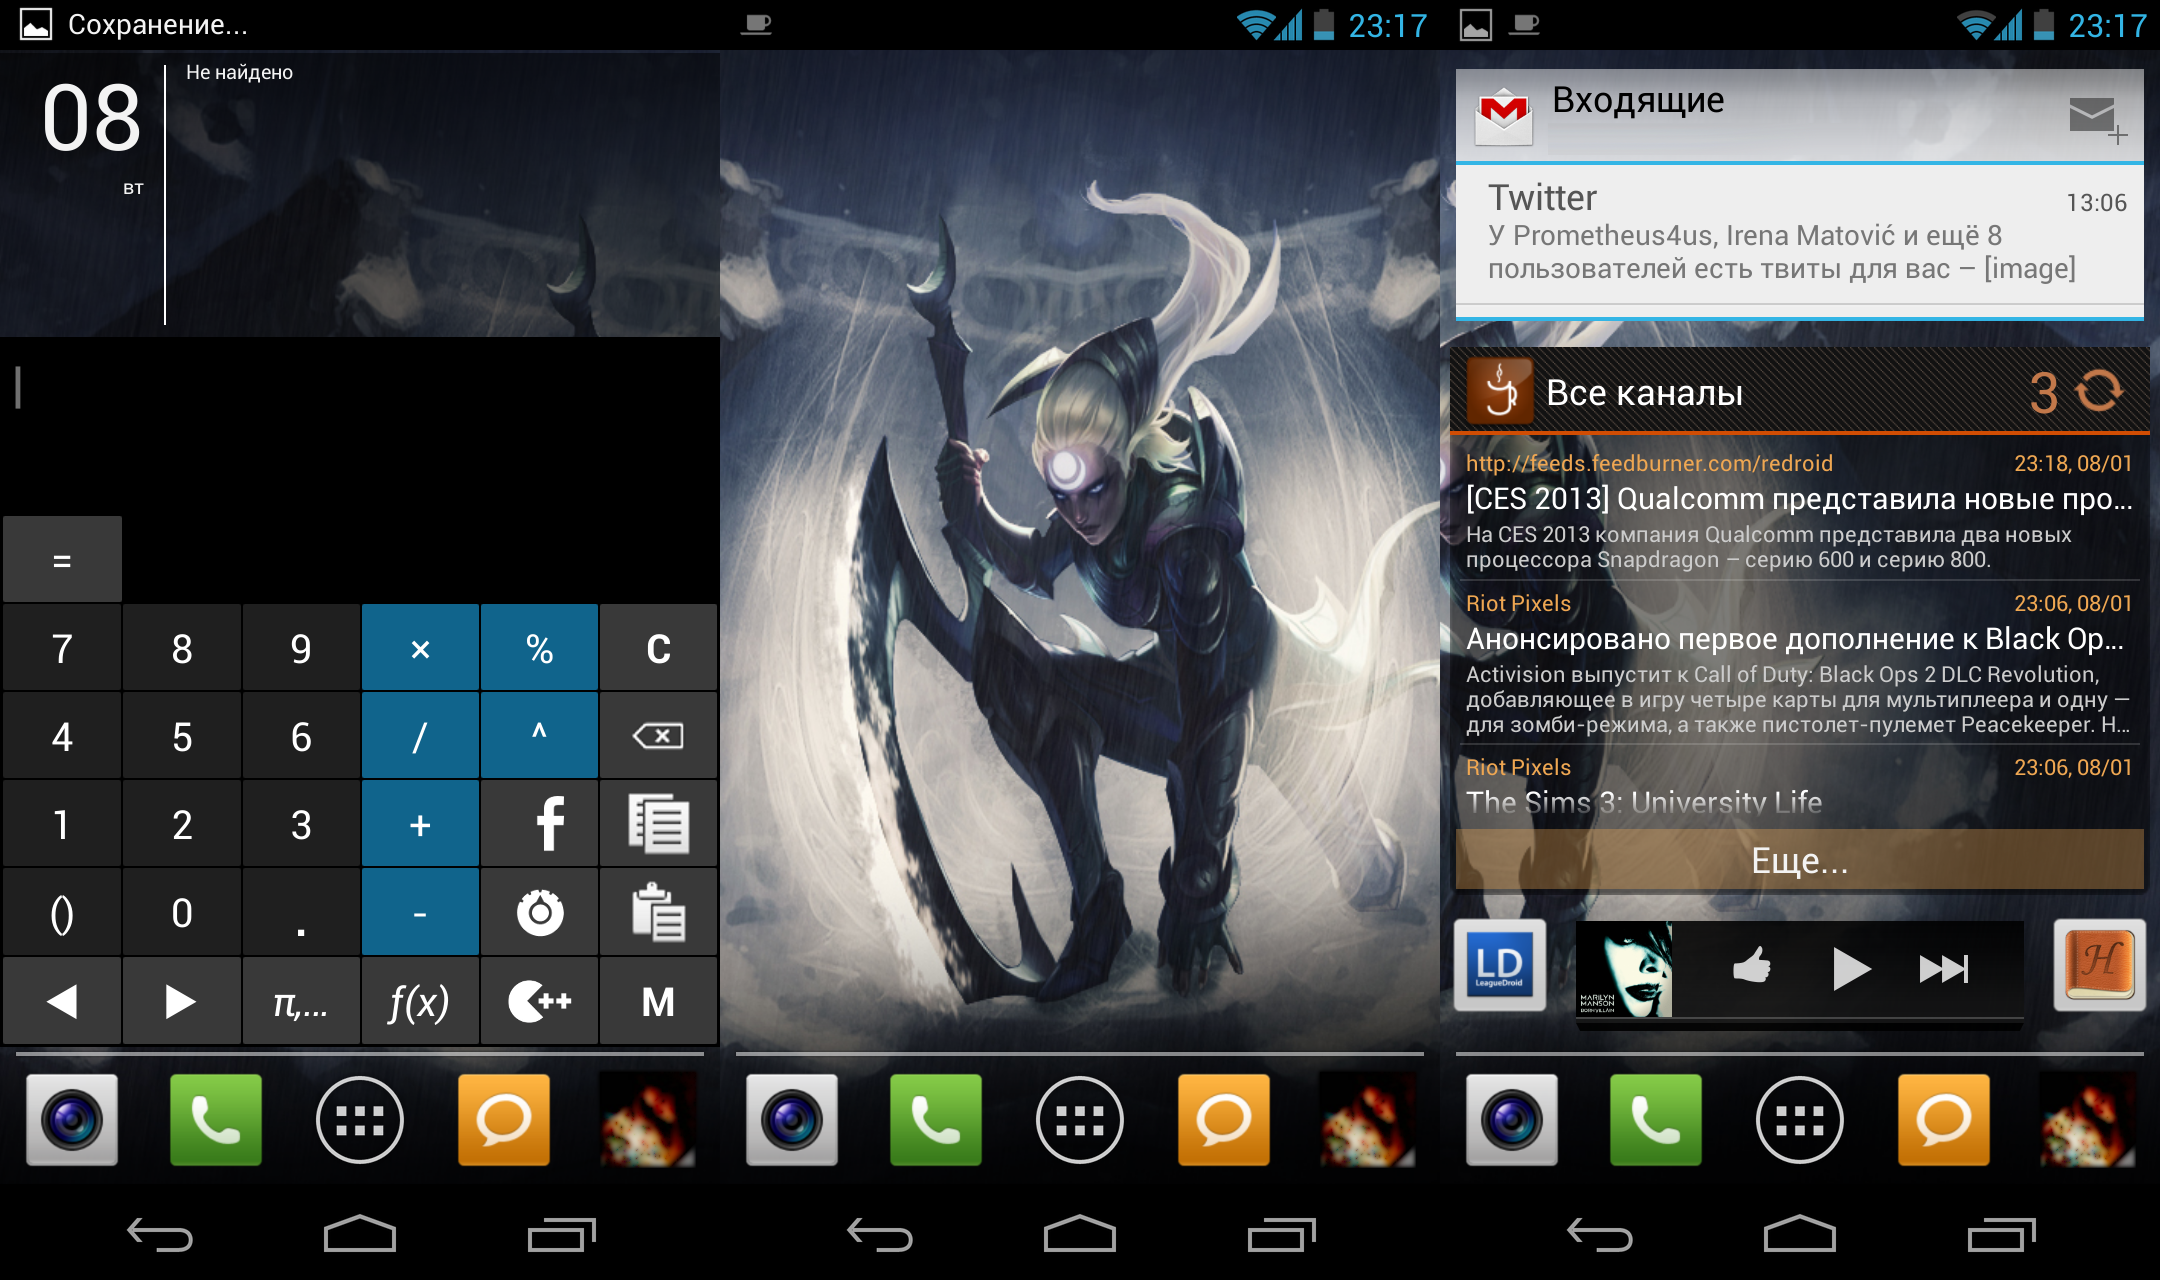2160x1280 pixels.
Task: Open the app drawer on the wallpaper-only screen
Action: (1080, 1120)
